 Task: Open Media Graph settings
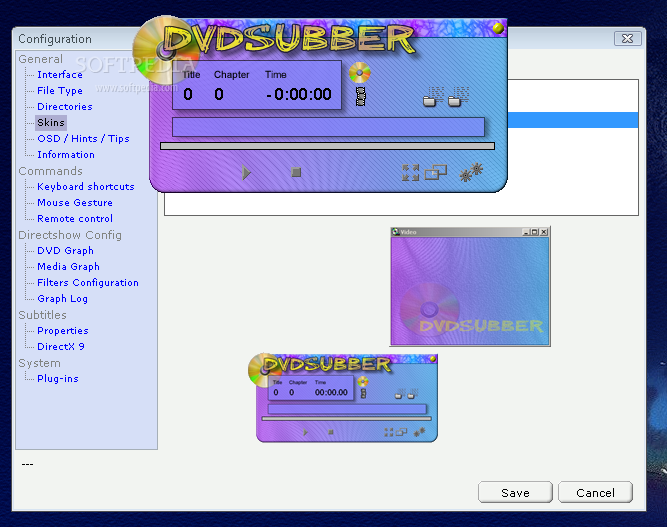click(x=68, y=266)
